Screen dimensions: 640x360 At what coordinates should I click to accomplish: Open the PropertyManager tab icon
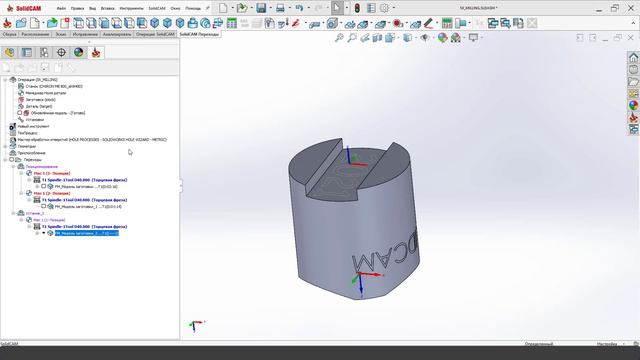pos(27,52)
